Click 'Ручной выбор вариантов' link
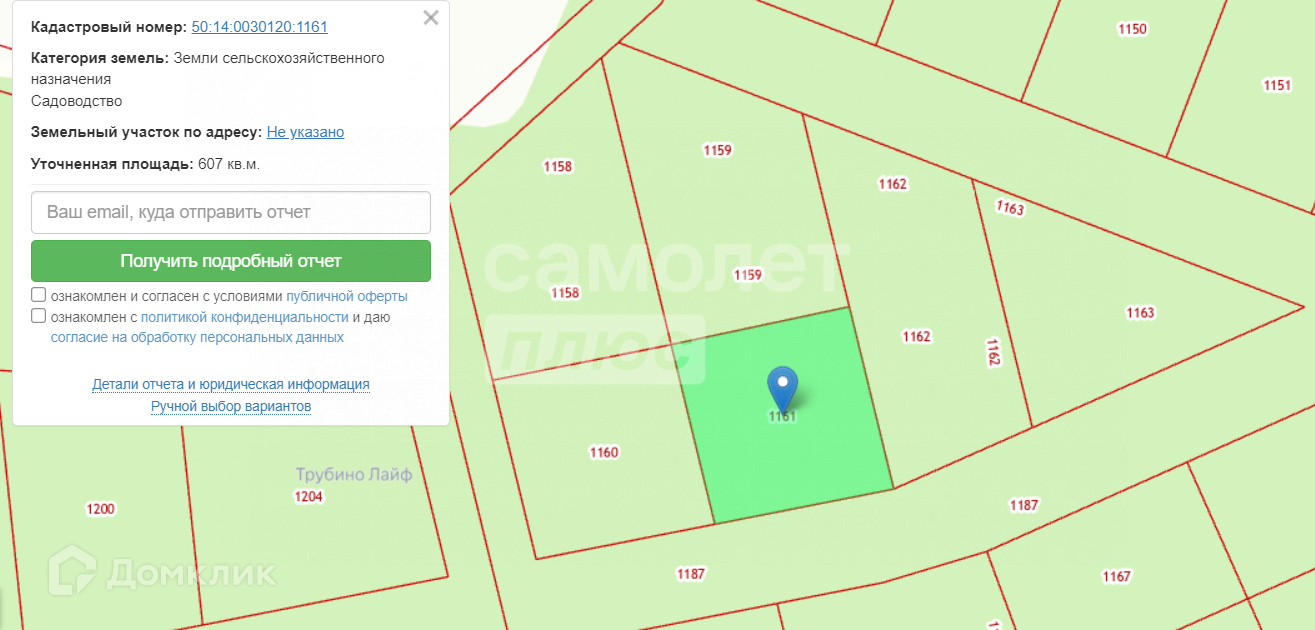The width and height of the screenshot is (1315, 630). tap(231, 407)
